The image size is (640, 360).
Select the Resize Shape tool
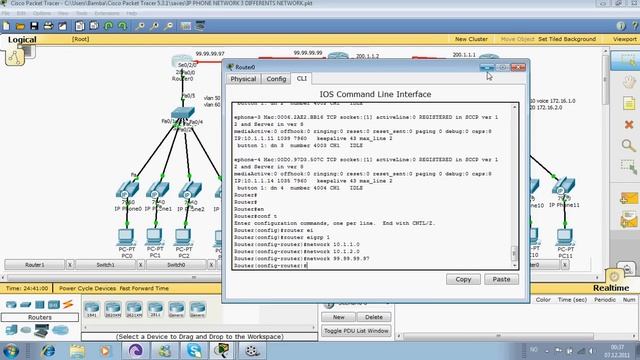(x=629, y=167)
